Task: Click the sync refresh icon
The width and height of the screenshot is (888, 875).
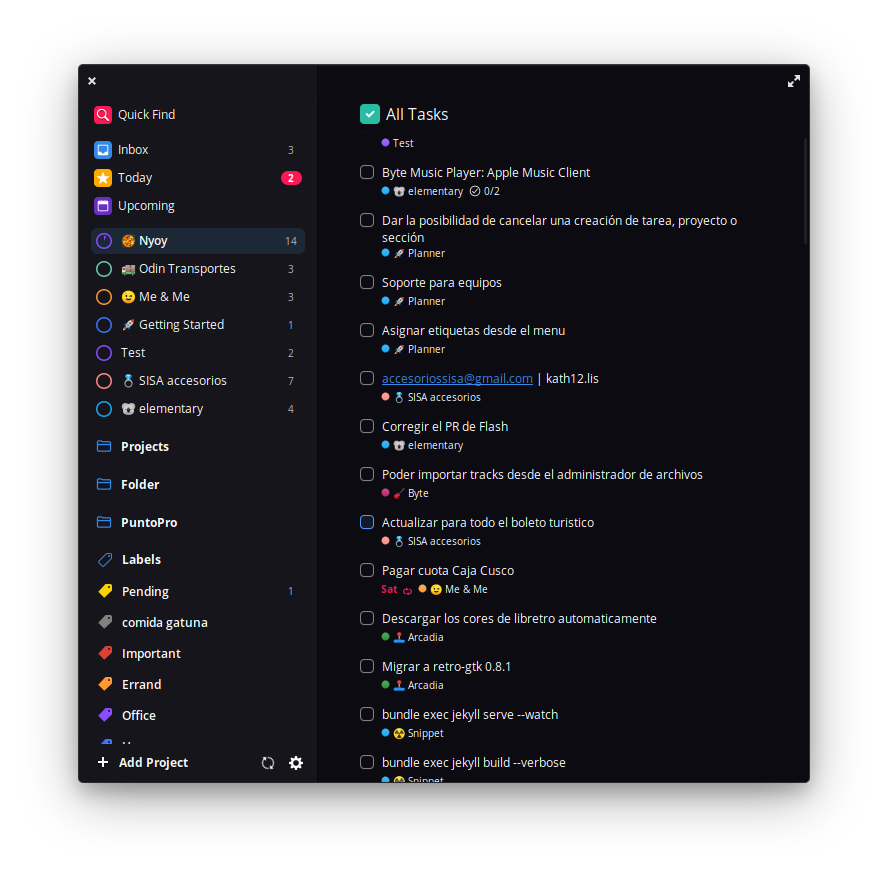Action: point(268,763)
